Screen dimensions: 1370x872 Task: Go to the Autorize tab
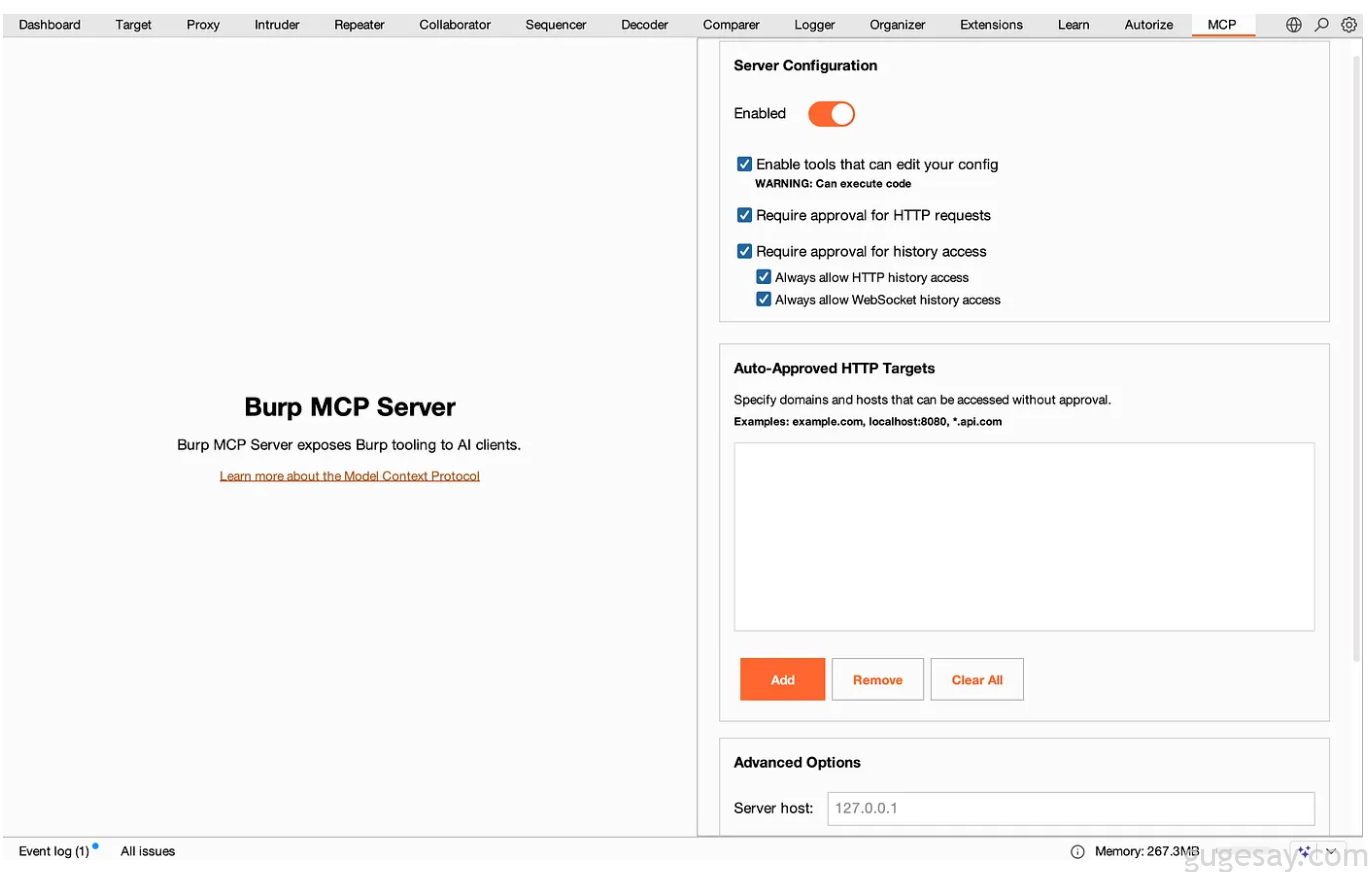click(x=1149, y=25)
